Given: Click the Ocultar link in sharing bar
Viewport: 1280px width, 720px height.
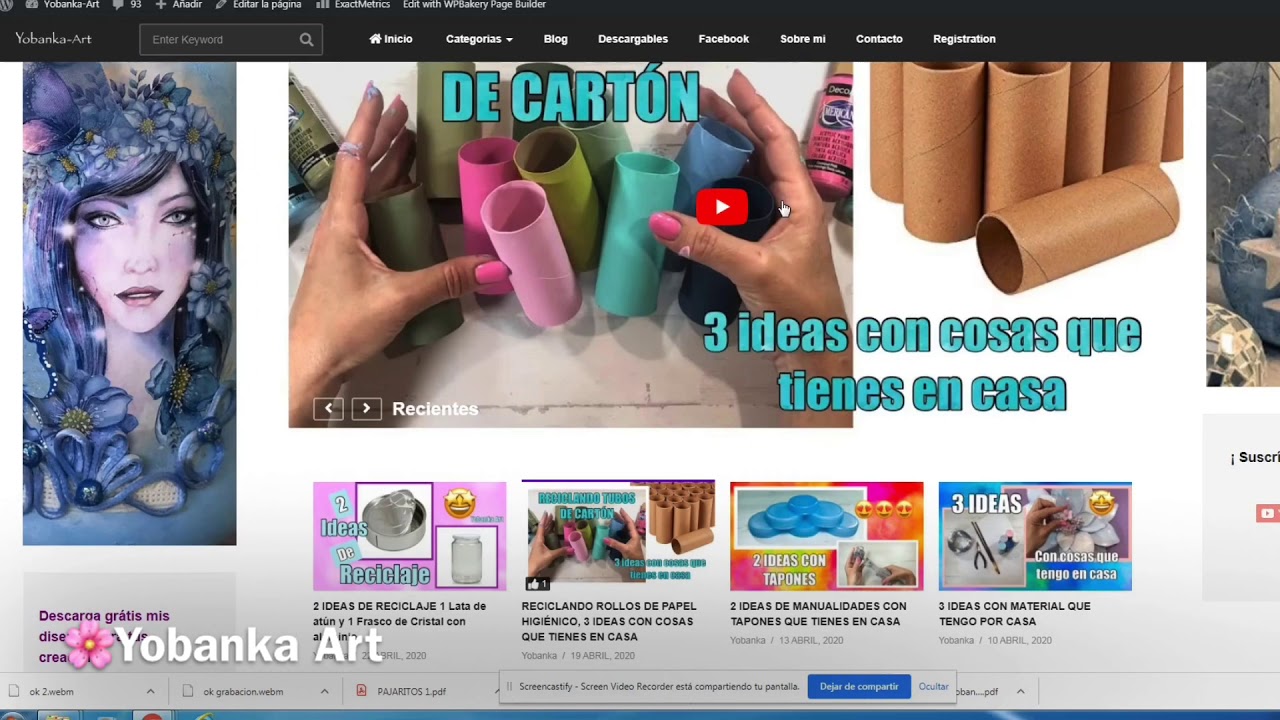Looking at the screenshot, I should [933, 687].
